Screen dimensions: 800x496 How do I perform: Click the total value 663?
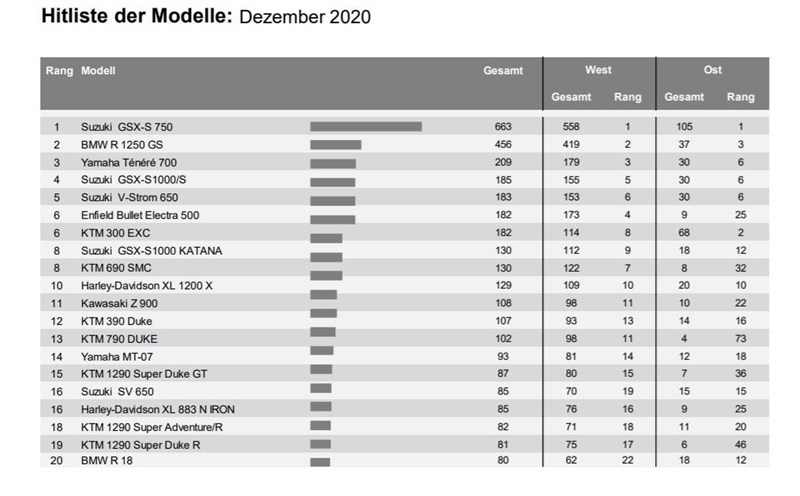(x=503, y=127)
